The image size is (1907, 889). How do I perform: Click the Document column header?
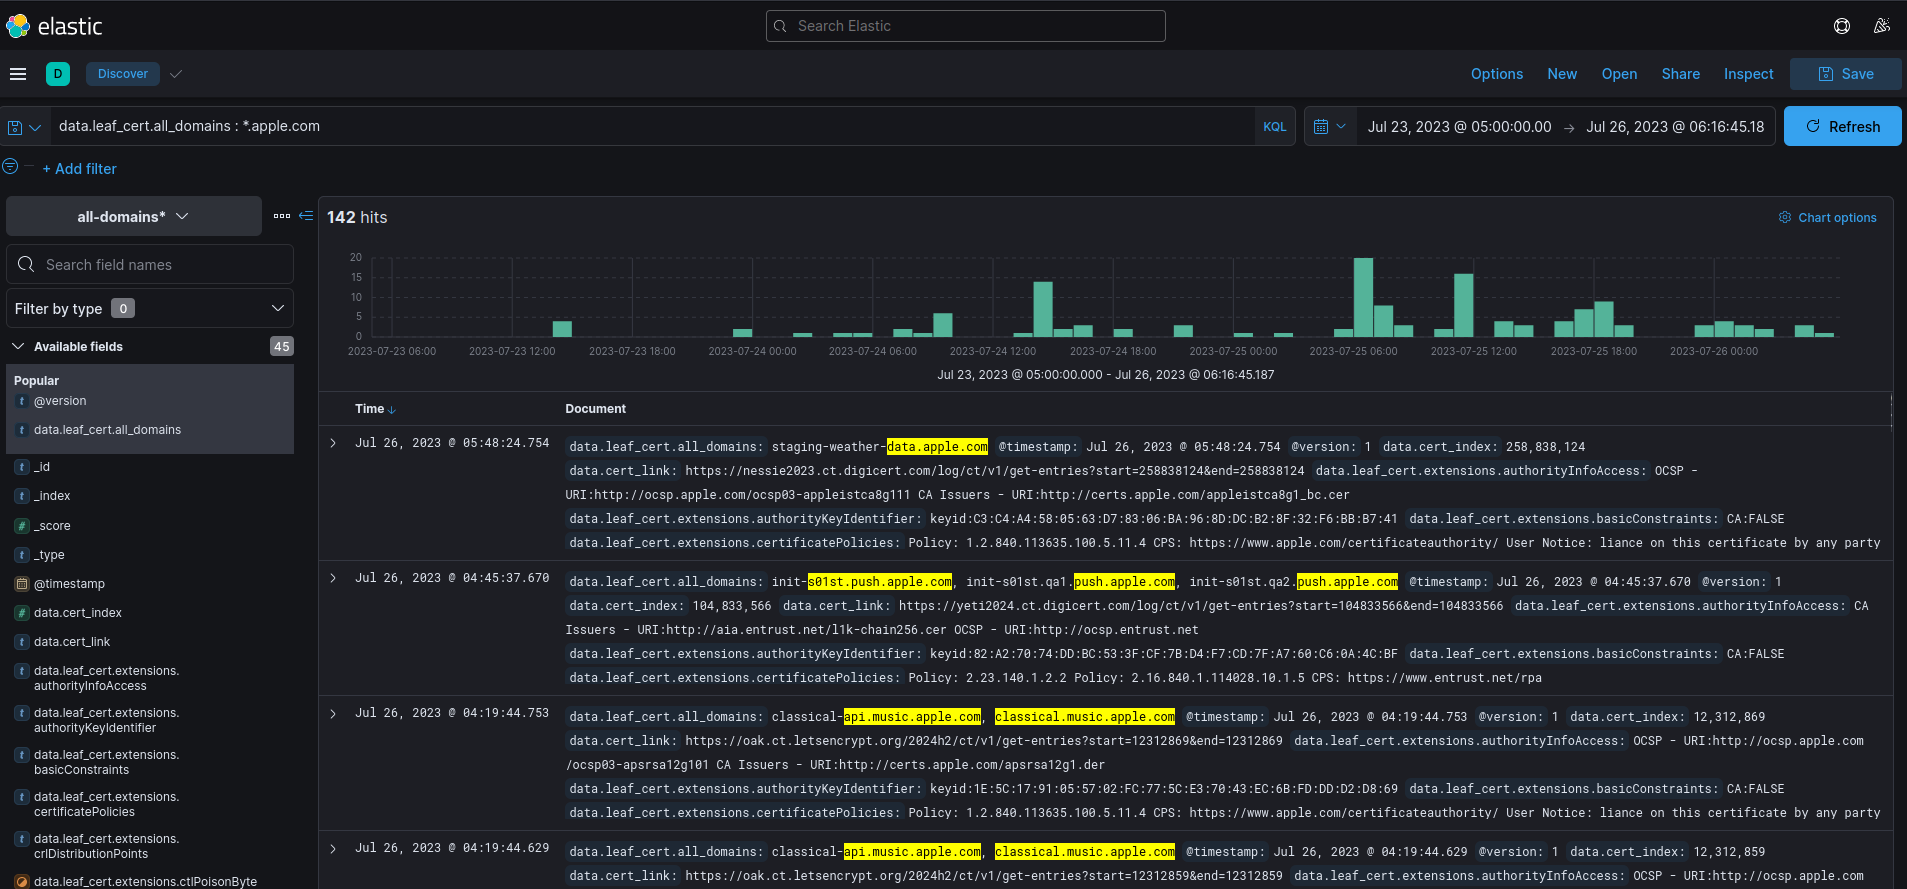[595, 409]
